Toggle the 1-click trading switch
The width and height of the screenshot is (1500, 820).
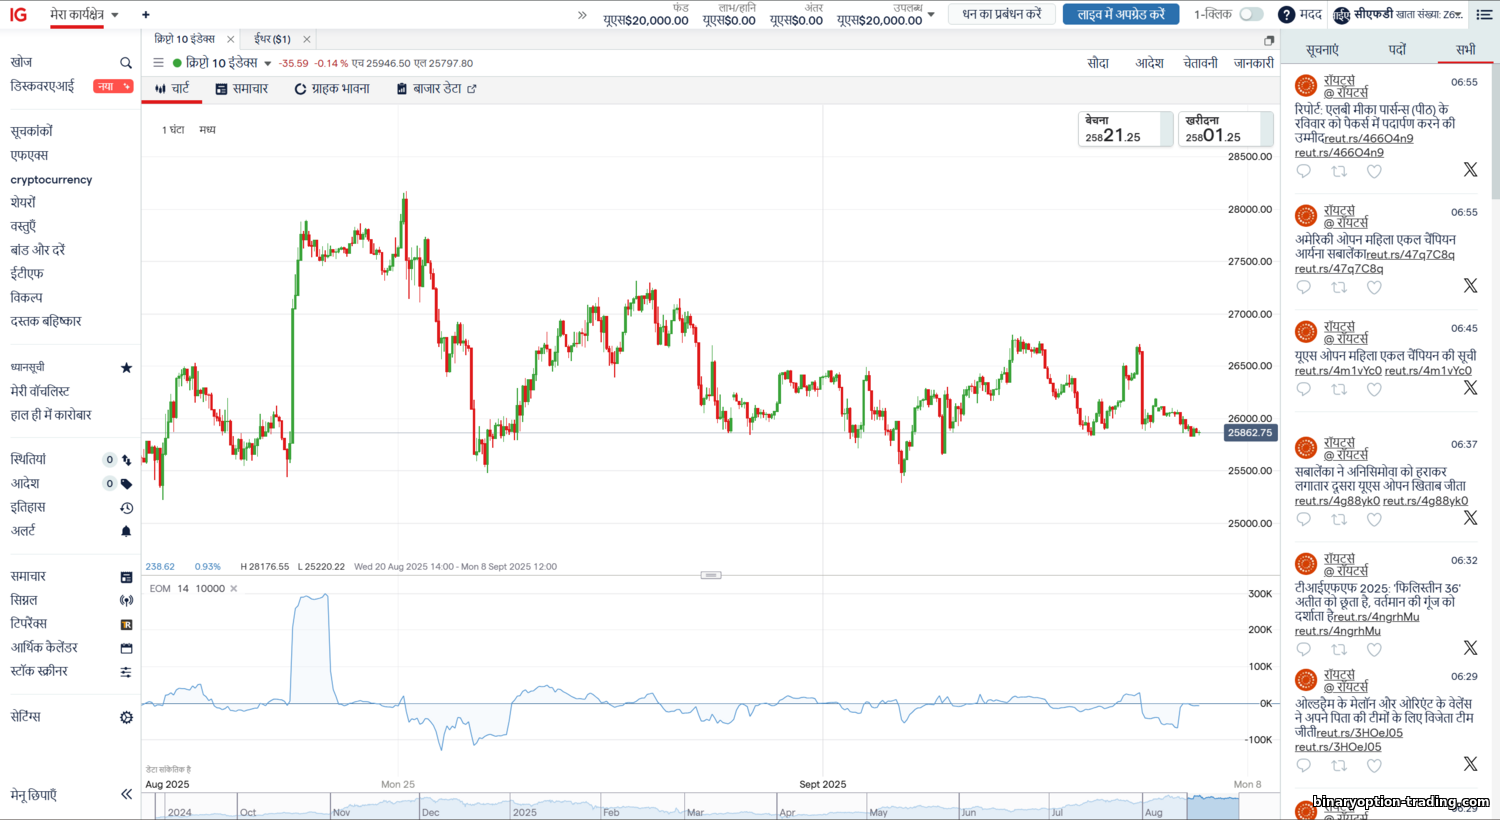(1251, 14)
